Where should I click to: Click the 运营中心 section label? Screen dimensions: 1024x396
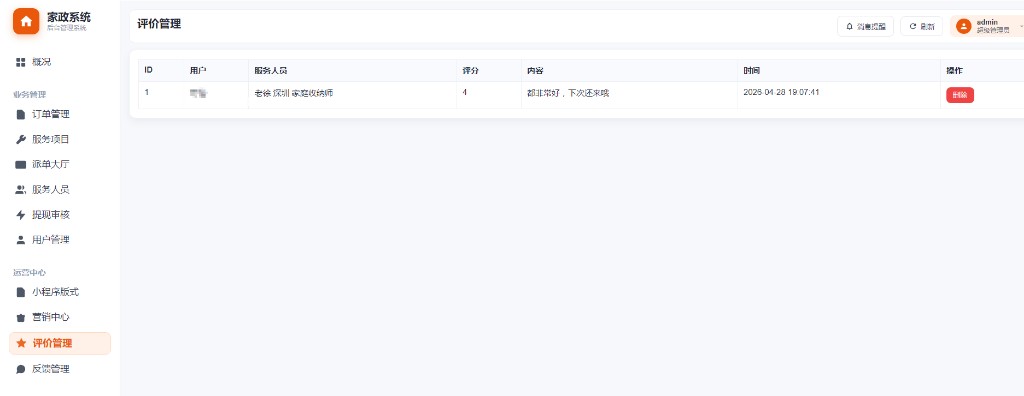[29, 272]
